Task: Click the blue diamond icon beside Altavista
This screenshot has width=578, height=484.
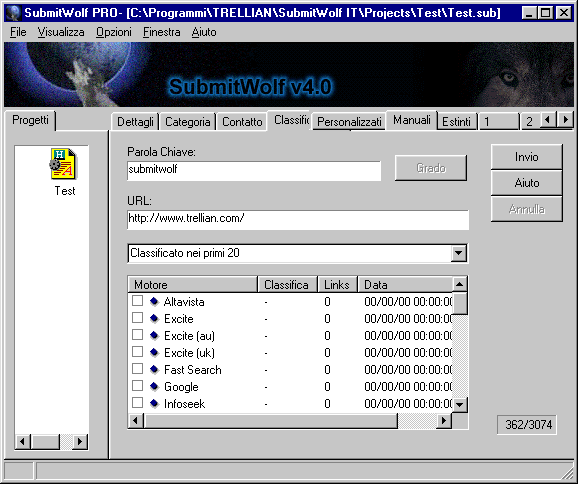Action: click(154, 302)
